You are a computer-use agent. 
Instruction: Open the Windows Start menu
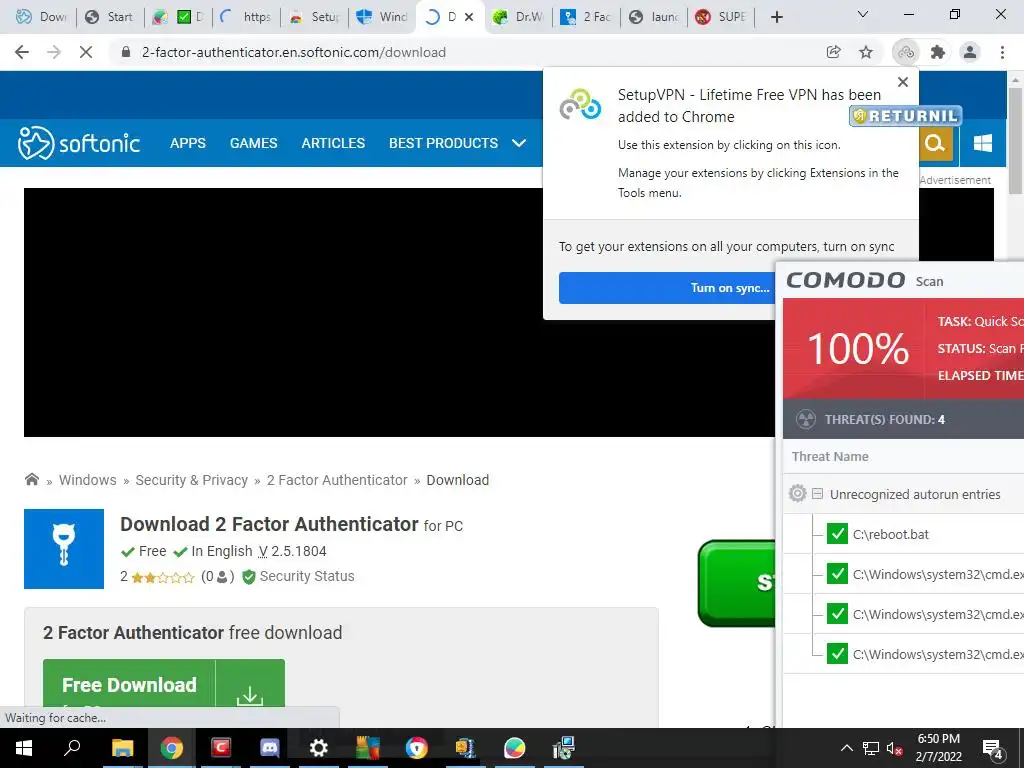pyautogui.click(x=24, y=748)
